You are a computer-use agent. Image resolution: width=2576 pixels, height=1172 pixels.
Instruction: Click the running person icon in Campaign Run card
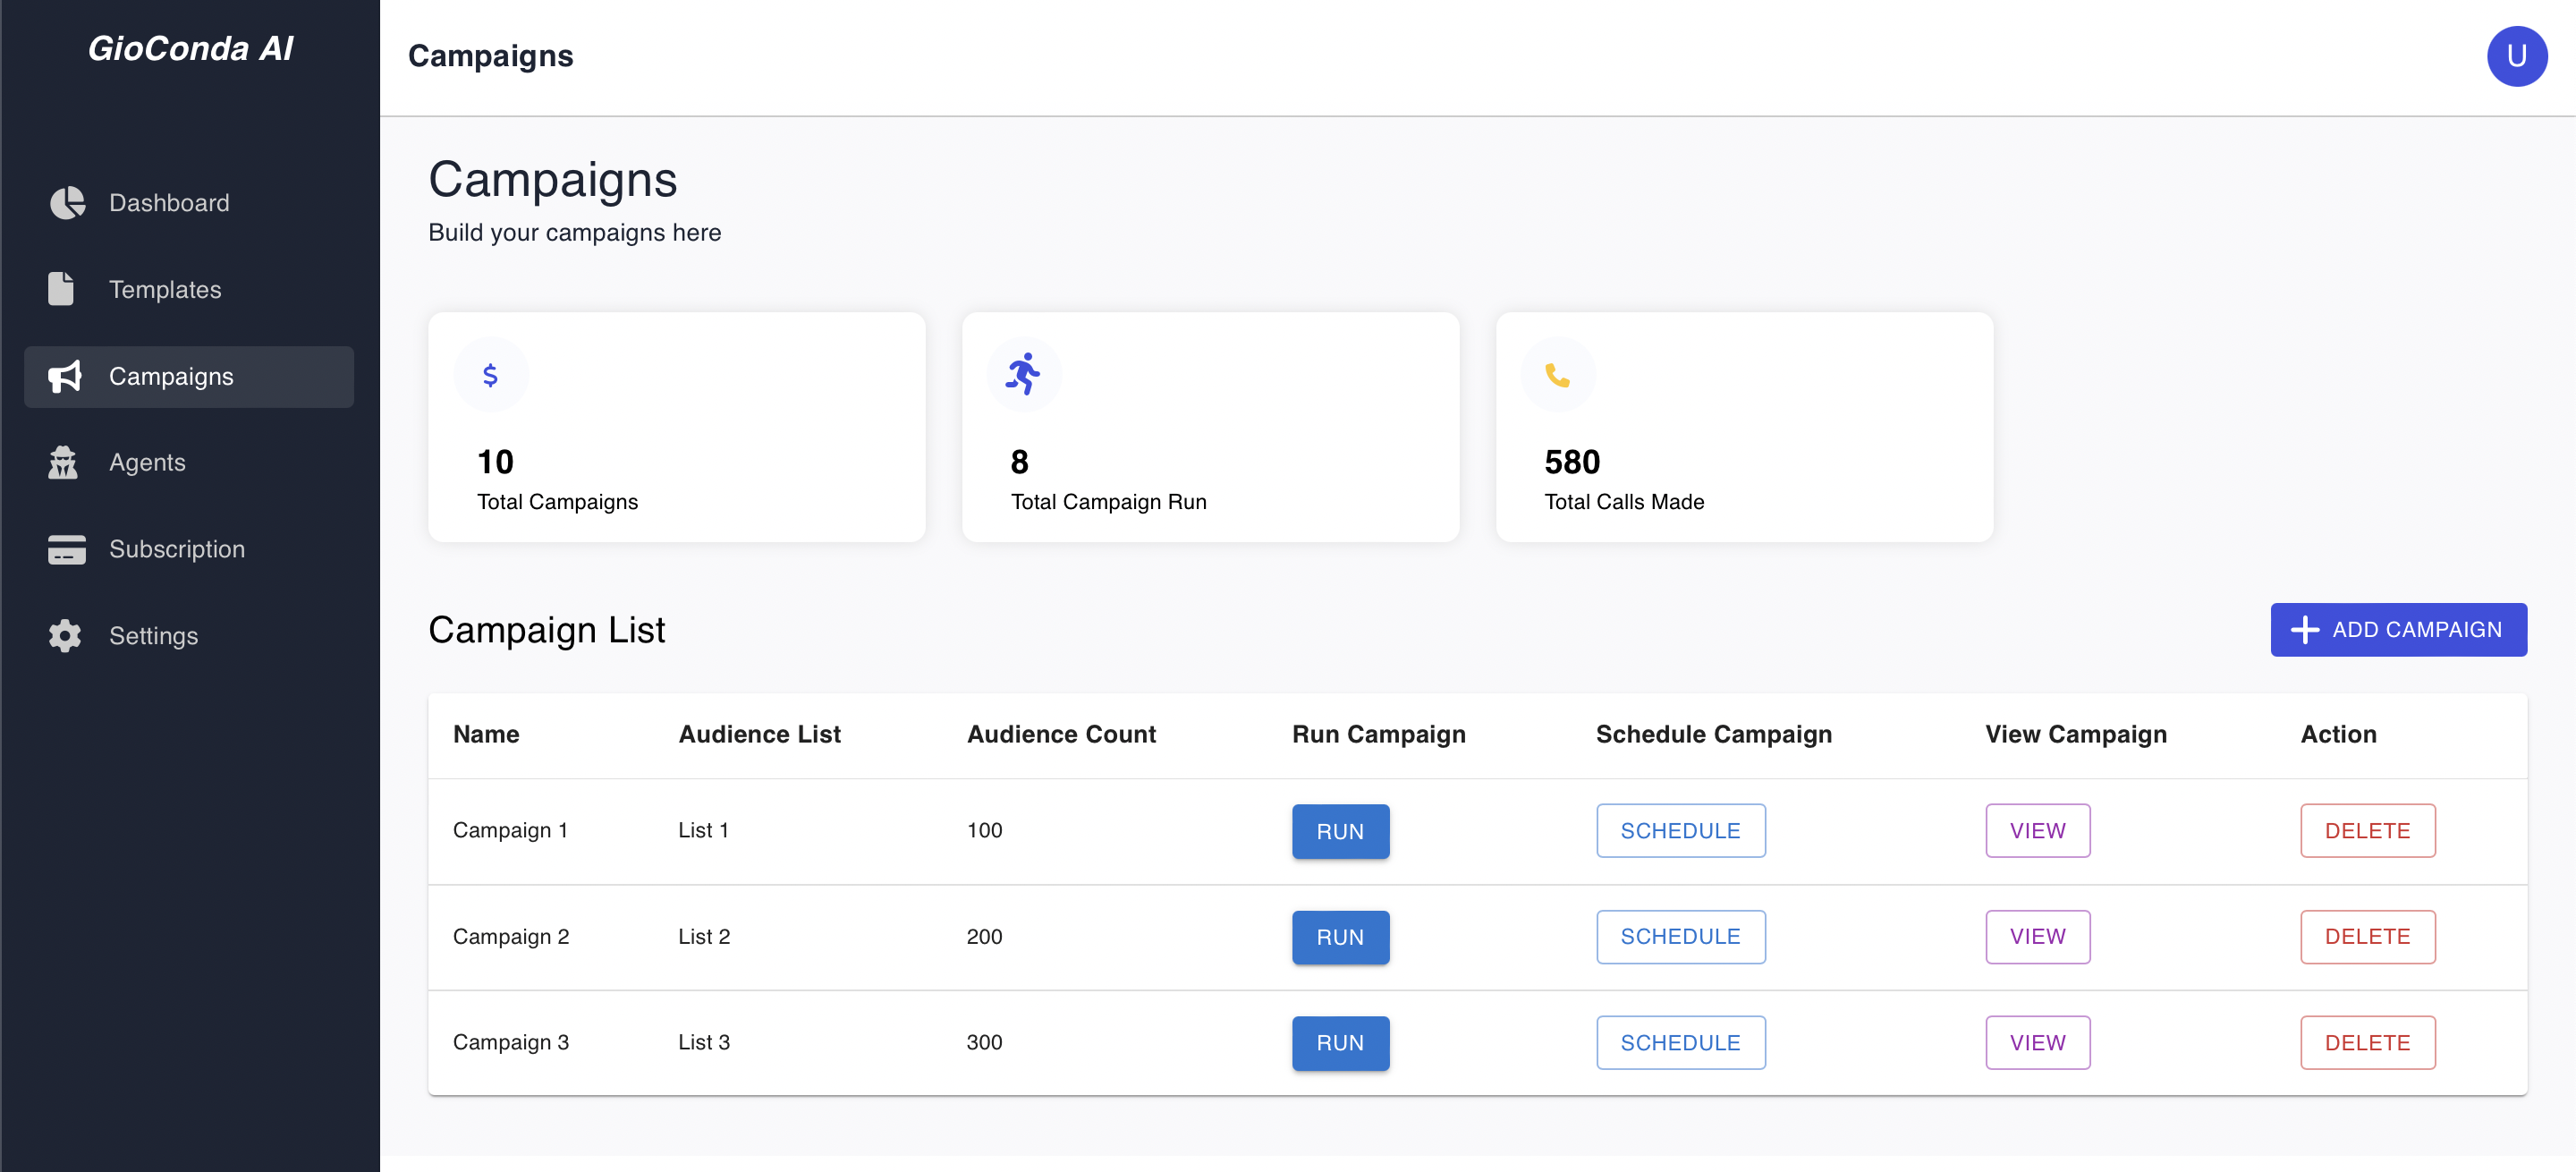1023,375
